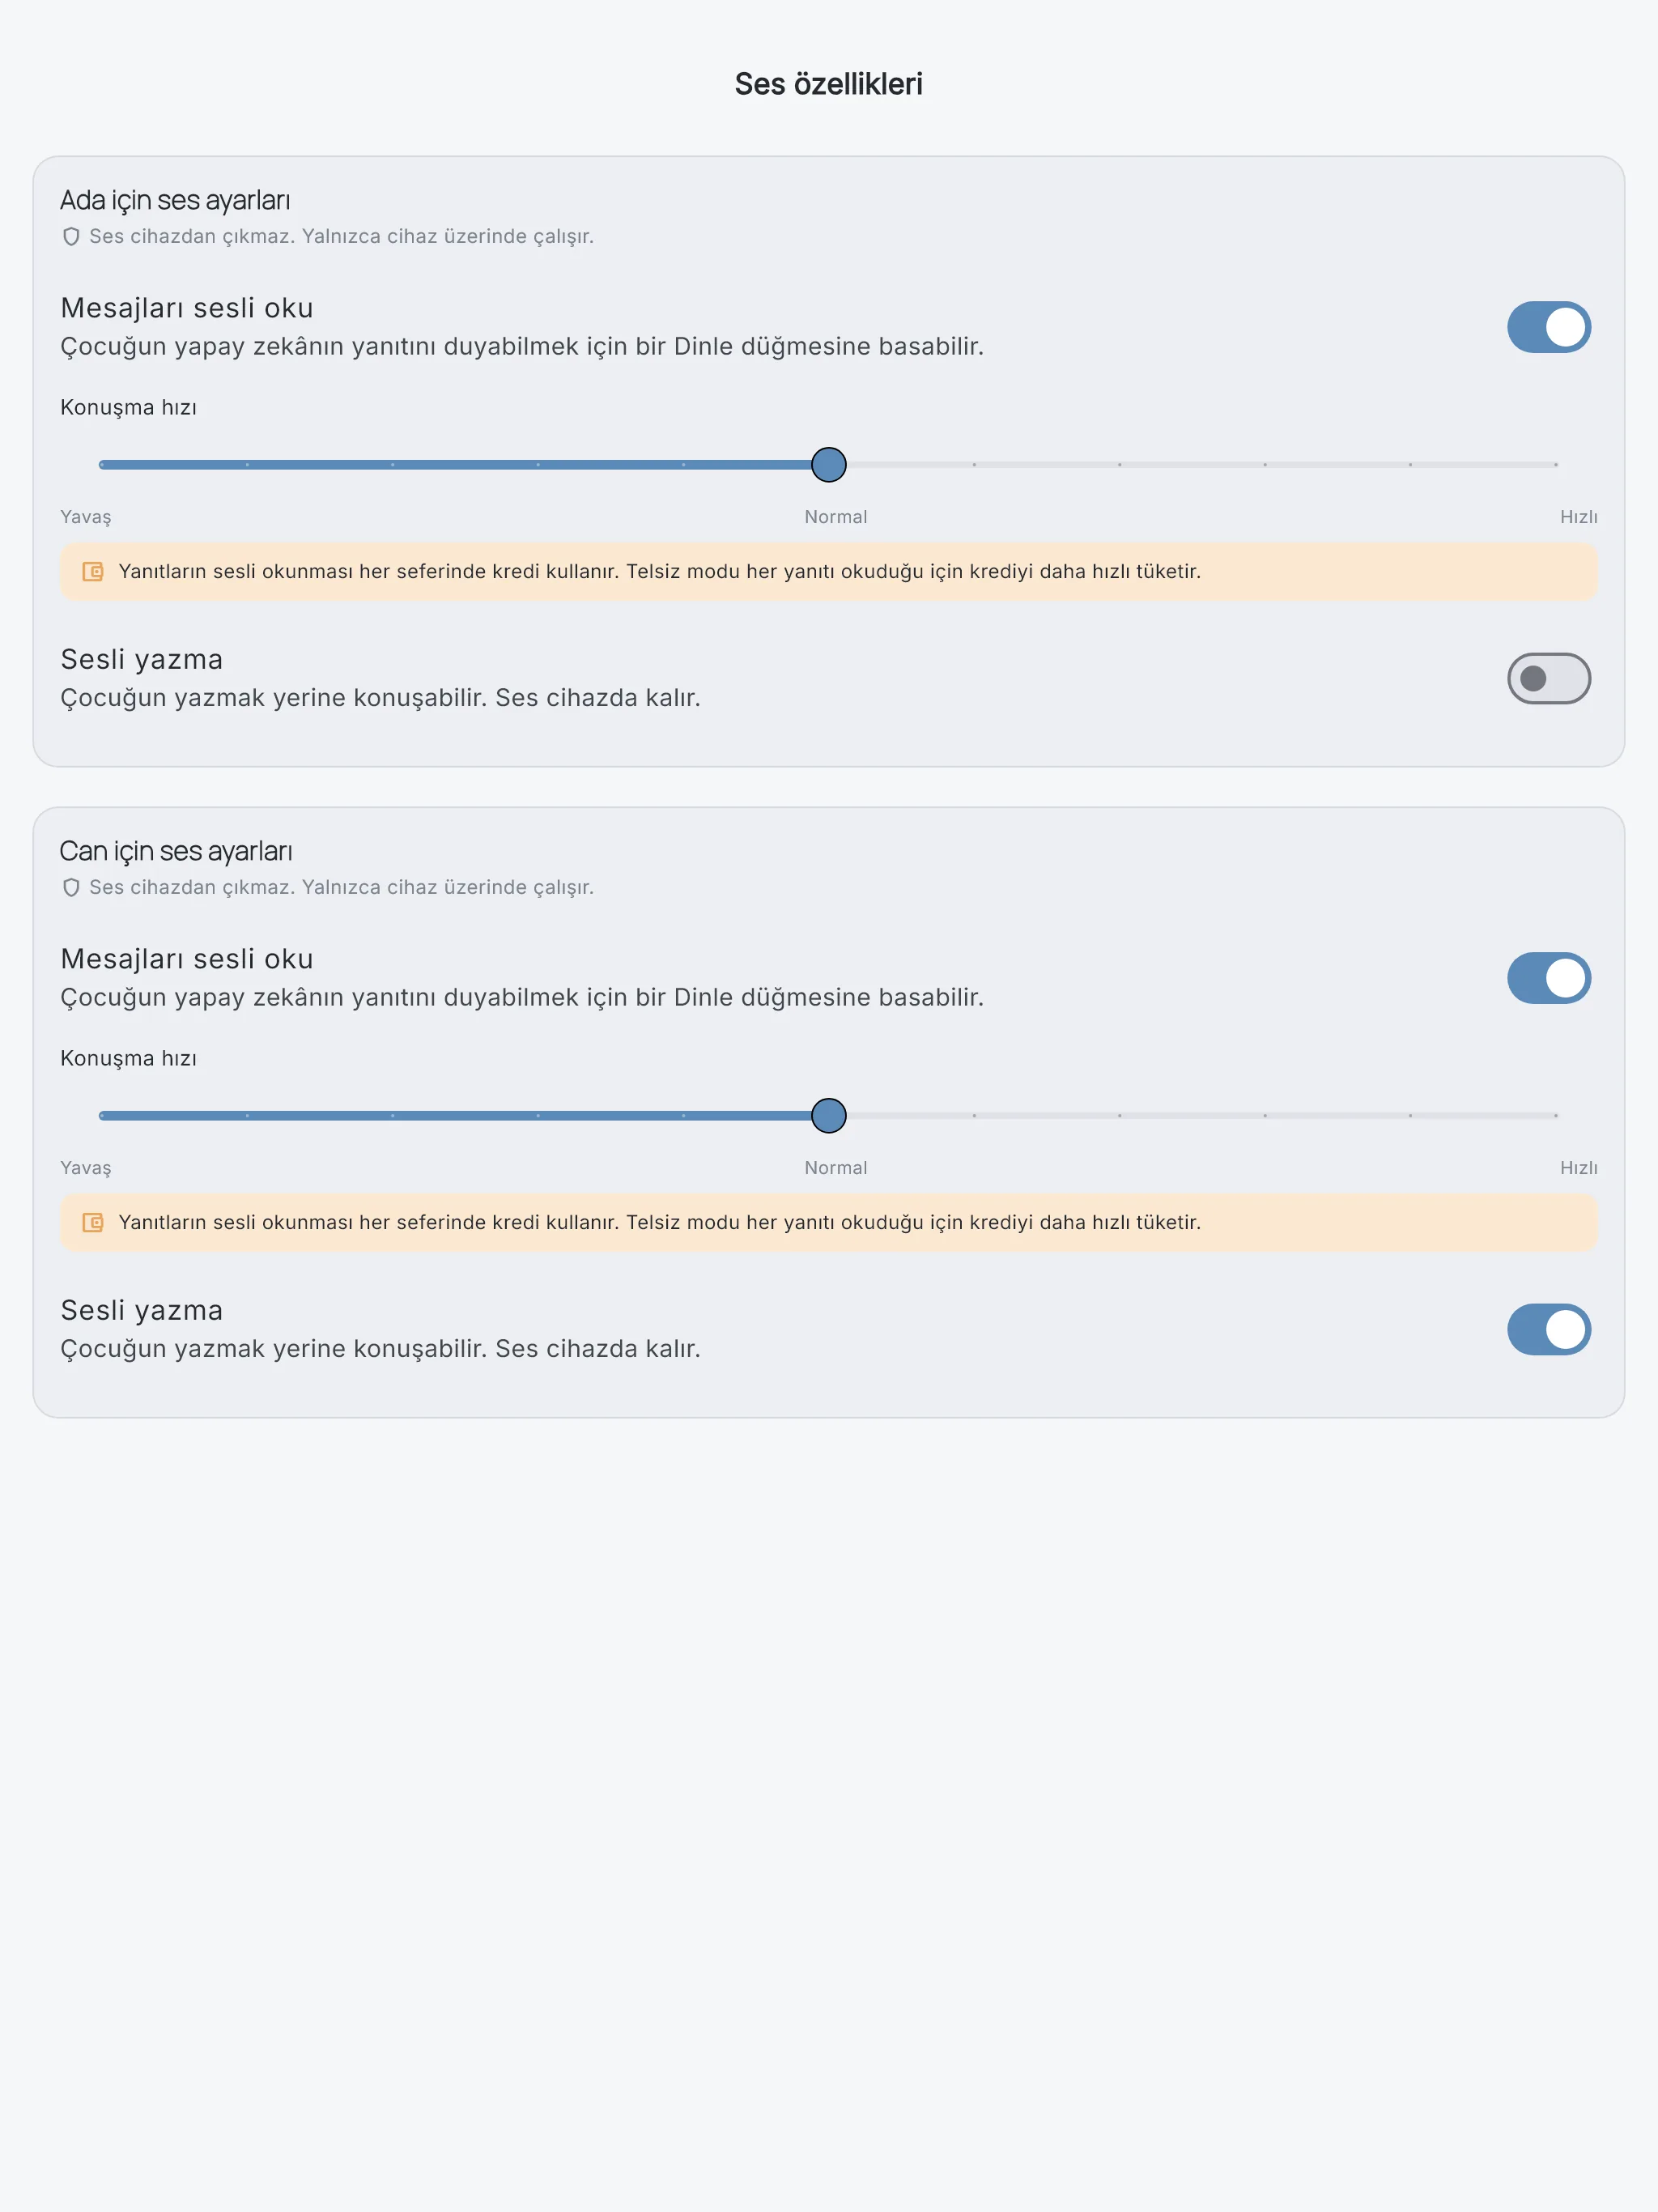
Task: Click wallet credit icon in Ada's warning banner
Action: click(x=93, y=572)
